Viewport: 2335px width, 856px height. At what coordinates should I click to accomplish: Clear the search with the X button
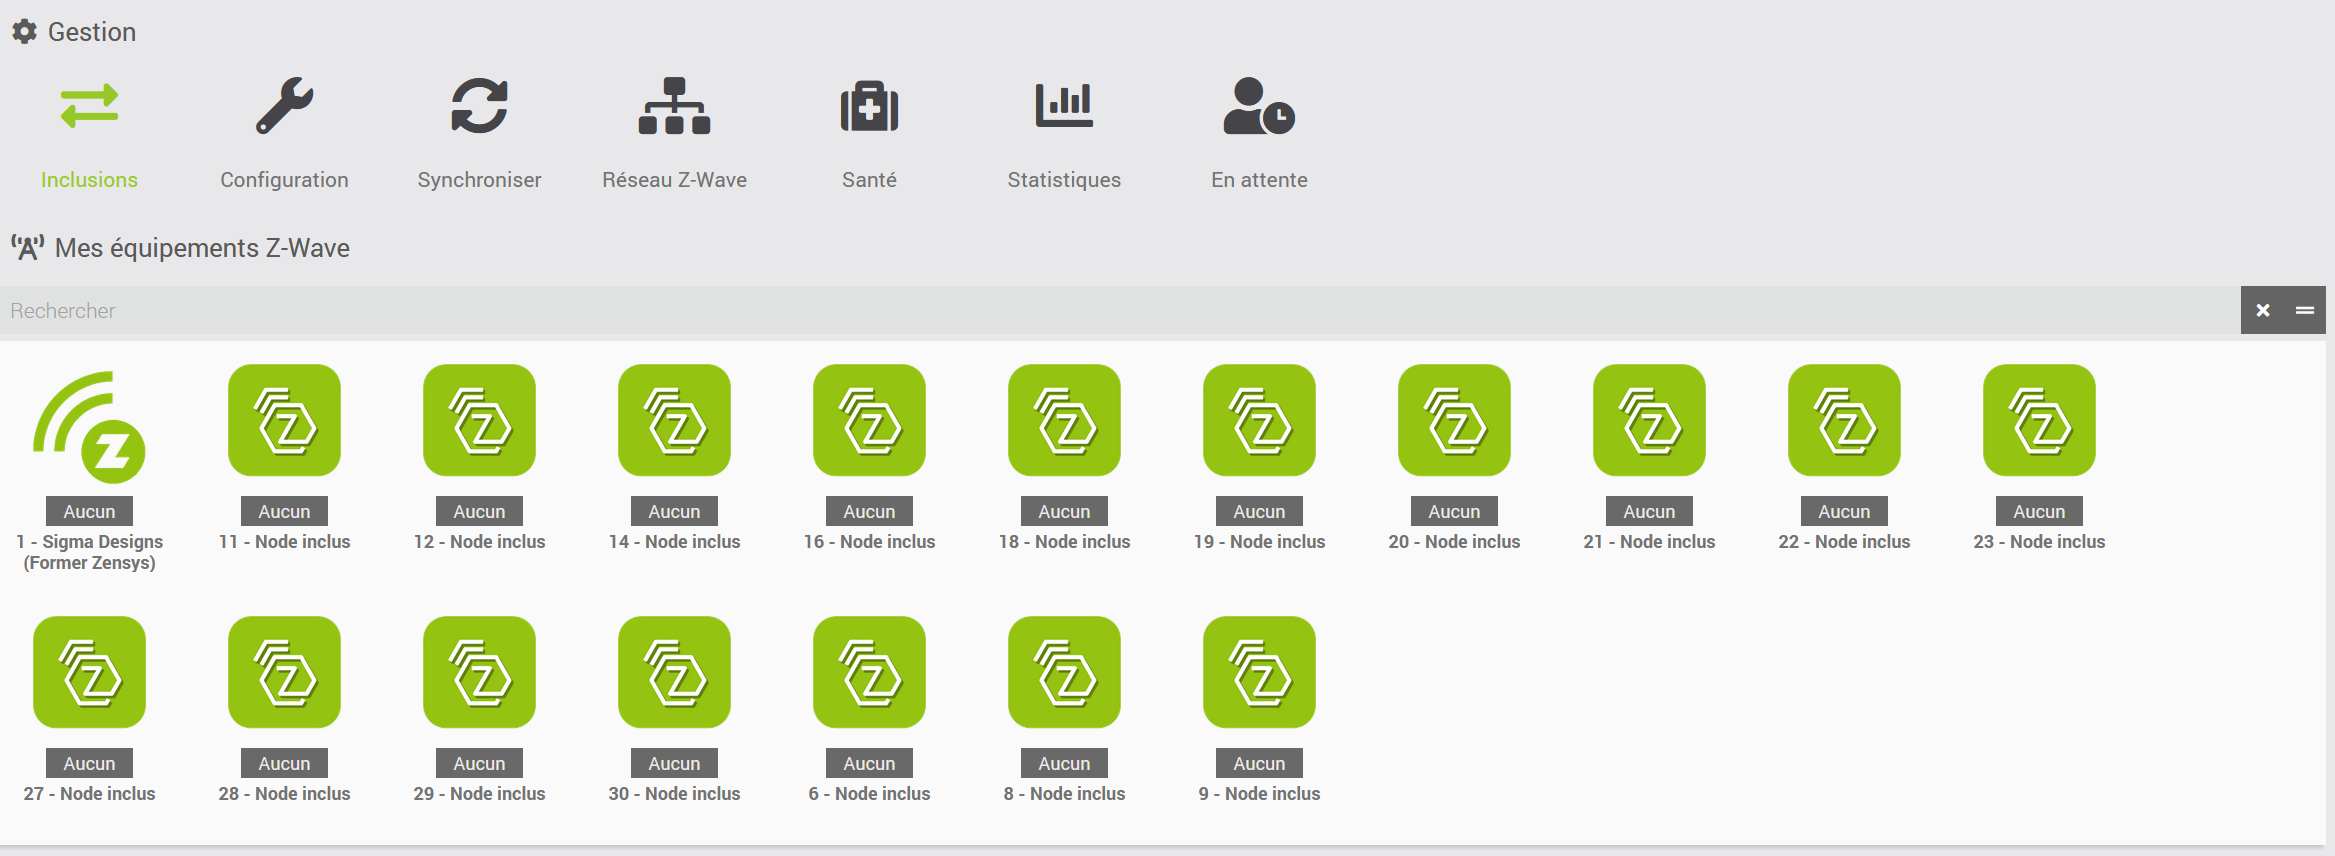point(2262,310)
